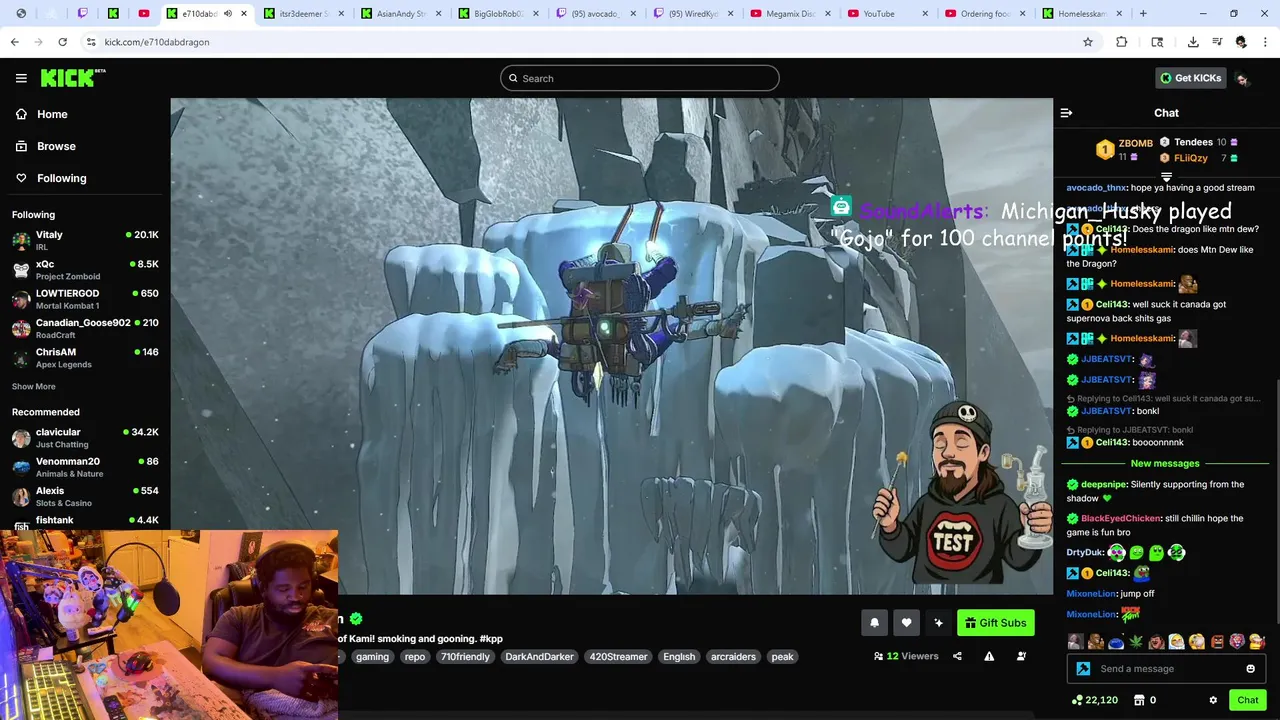Open the chat settings gear icon

(x=1213, y=700)
